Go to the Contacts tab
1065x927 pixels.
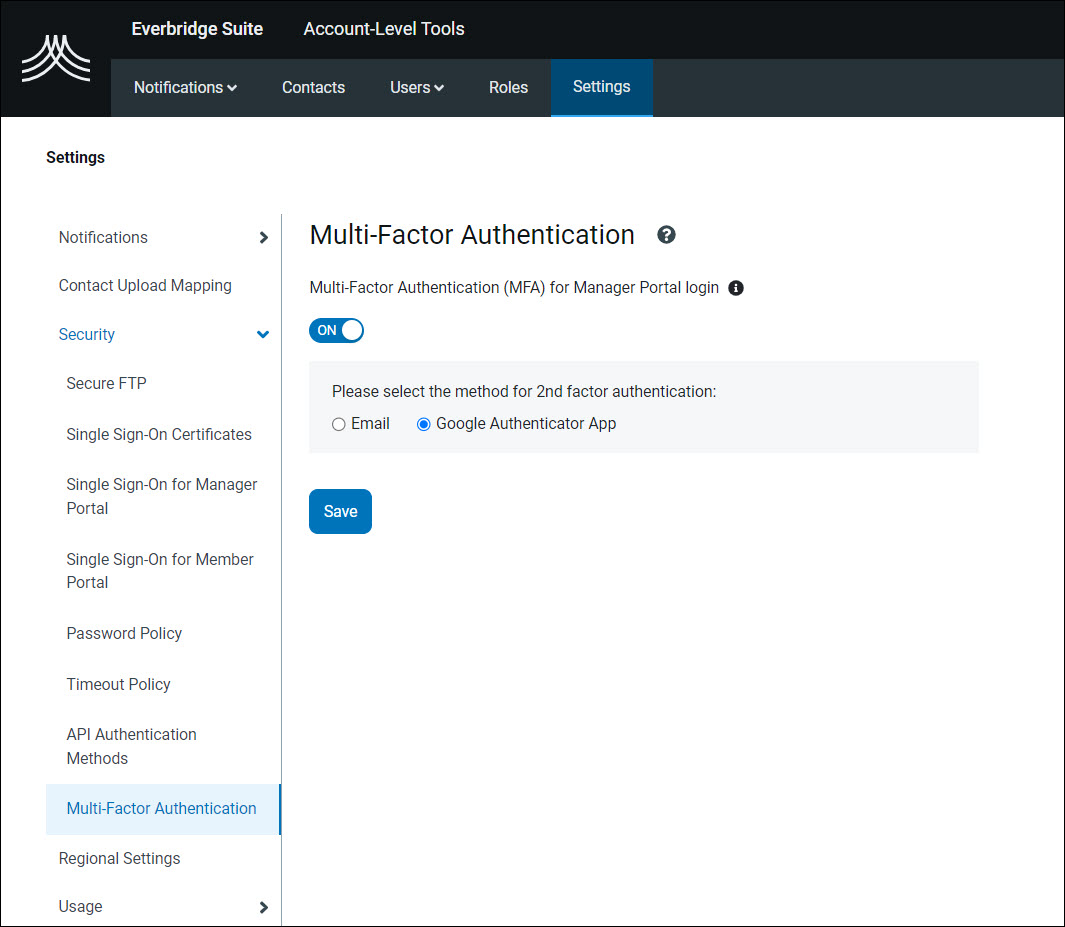tap(313, 87)
